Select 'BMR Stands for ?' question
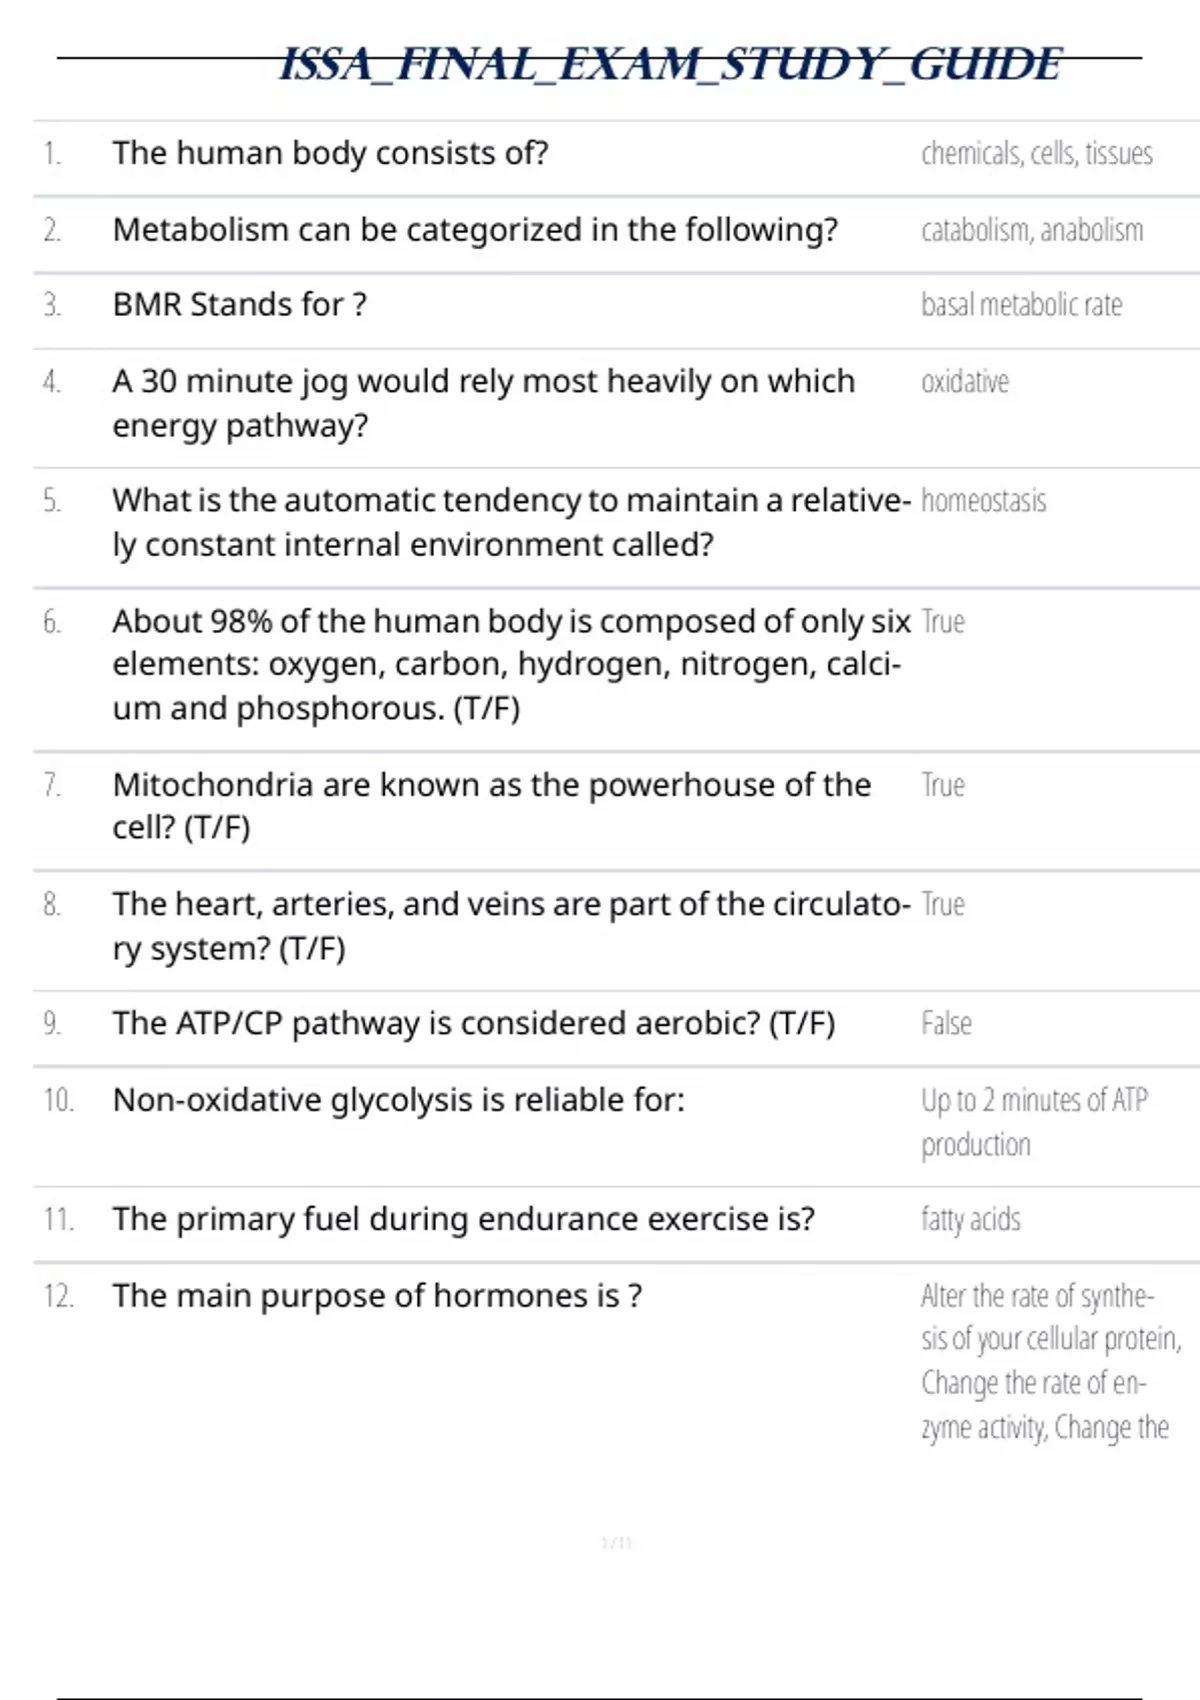The width and height of the screenshot is (1200, 1700). coord(240,304)
